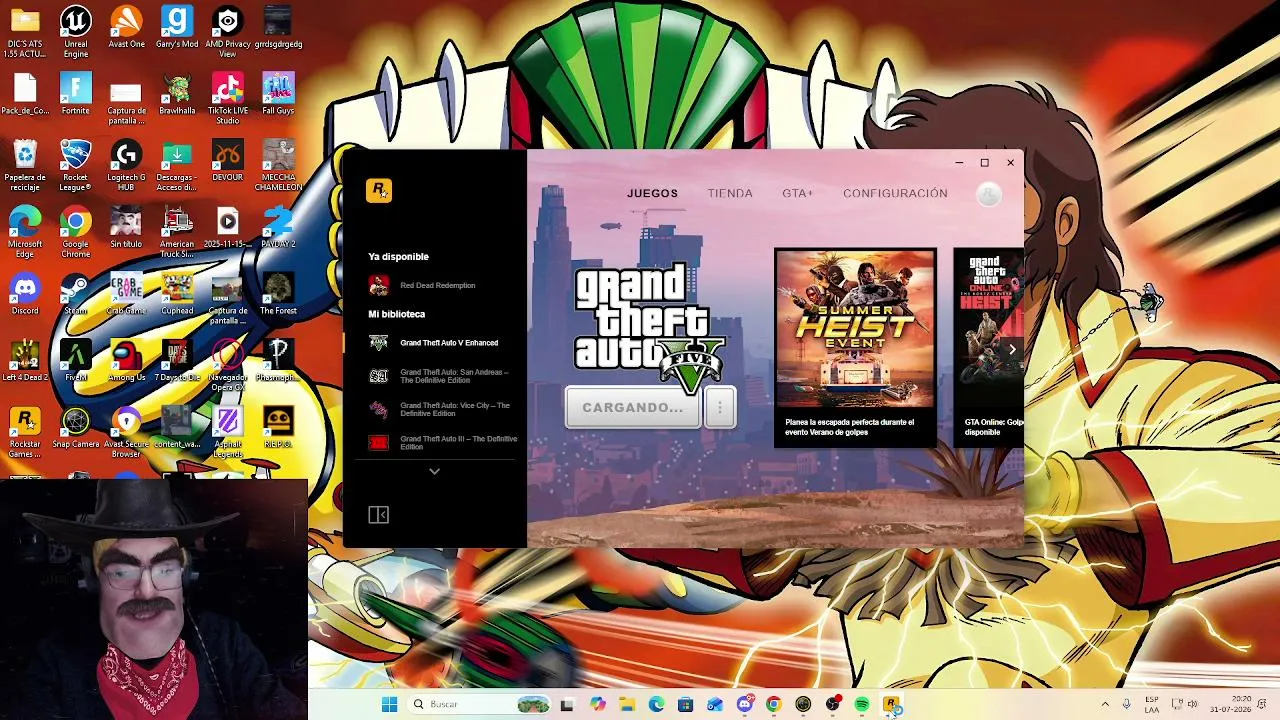This screenshot has width=1280, height=720.
Task: Select the Steam desktop icon
Action: 76,294
